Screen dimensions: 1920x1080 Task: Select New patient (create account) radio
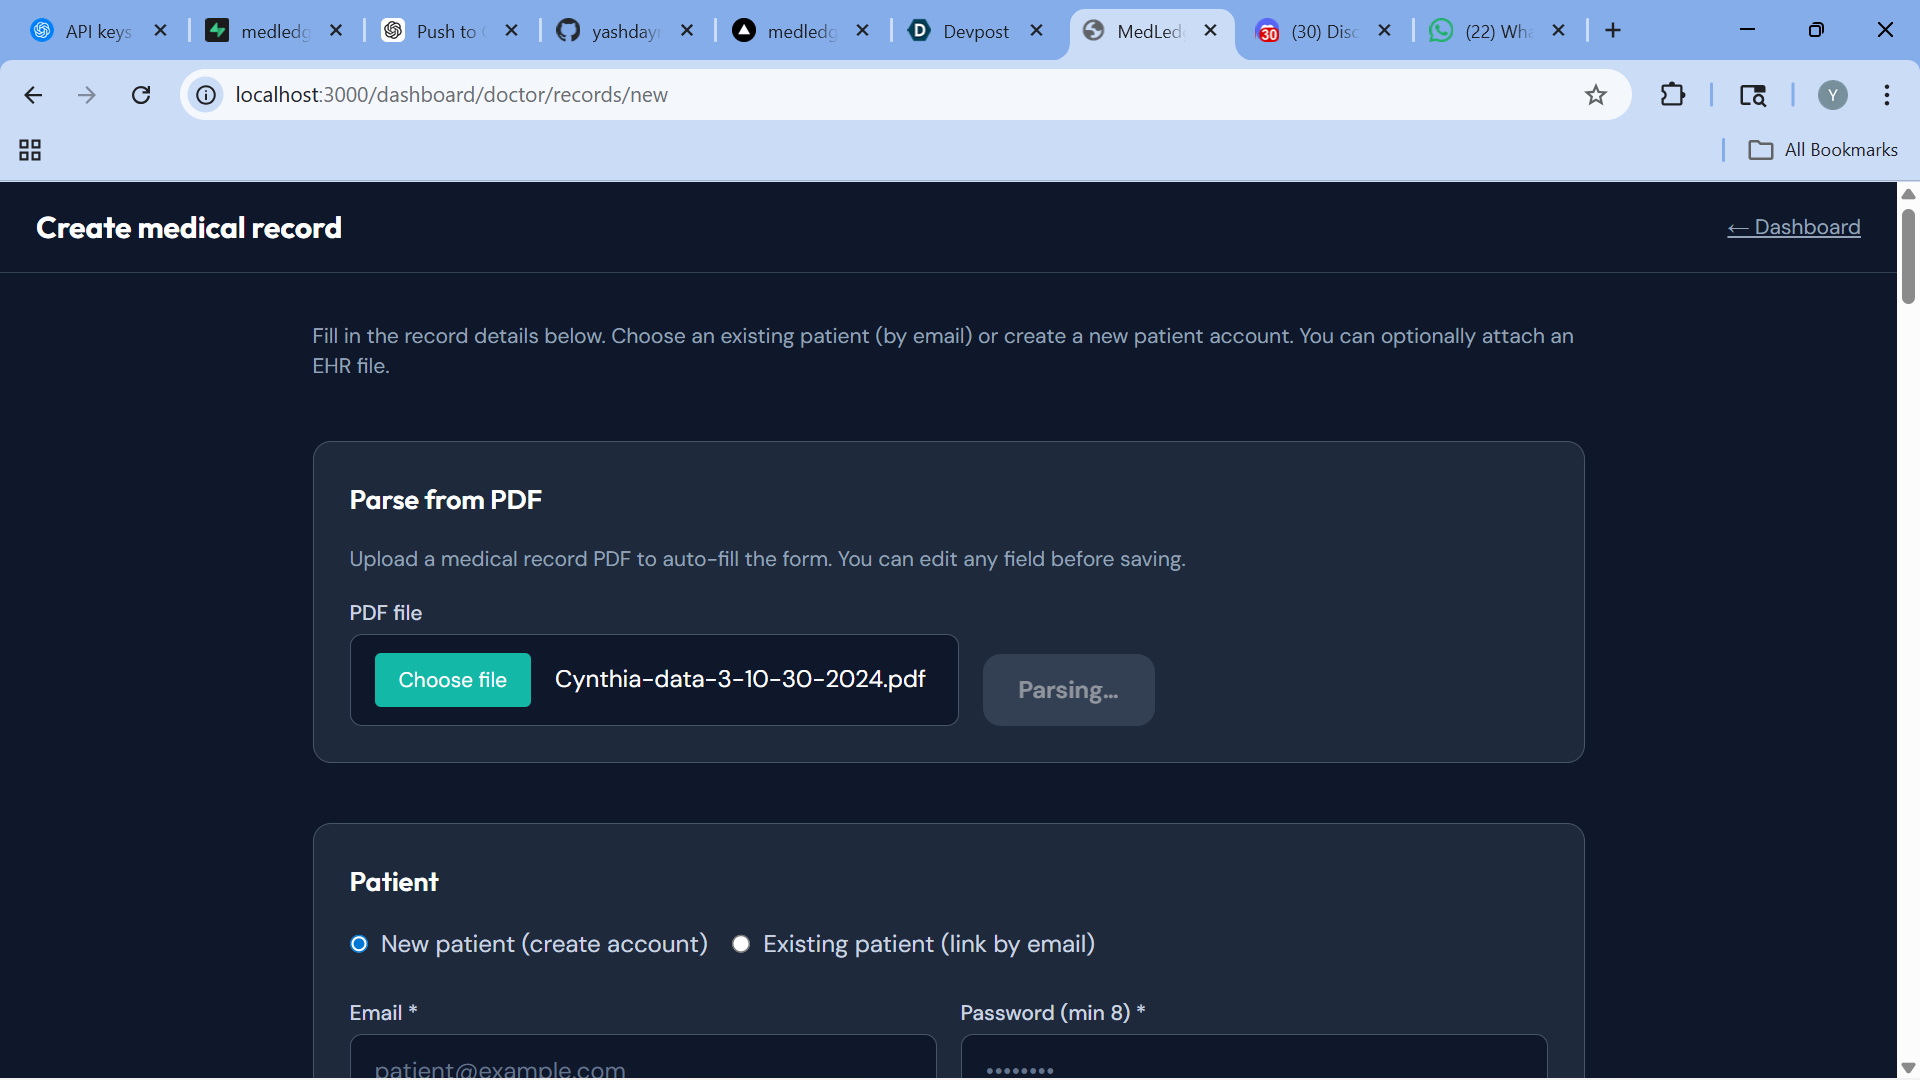coord(359,944)
